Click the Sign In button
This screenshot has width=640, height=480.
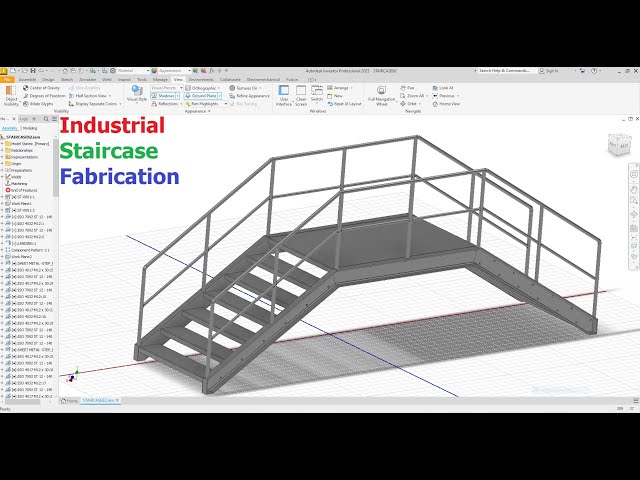pyautogui.click(x=549, y=71)
